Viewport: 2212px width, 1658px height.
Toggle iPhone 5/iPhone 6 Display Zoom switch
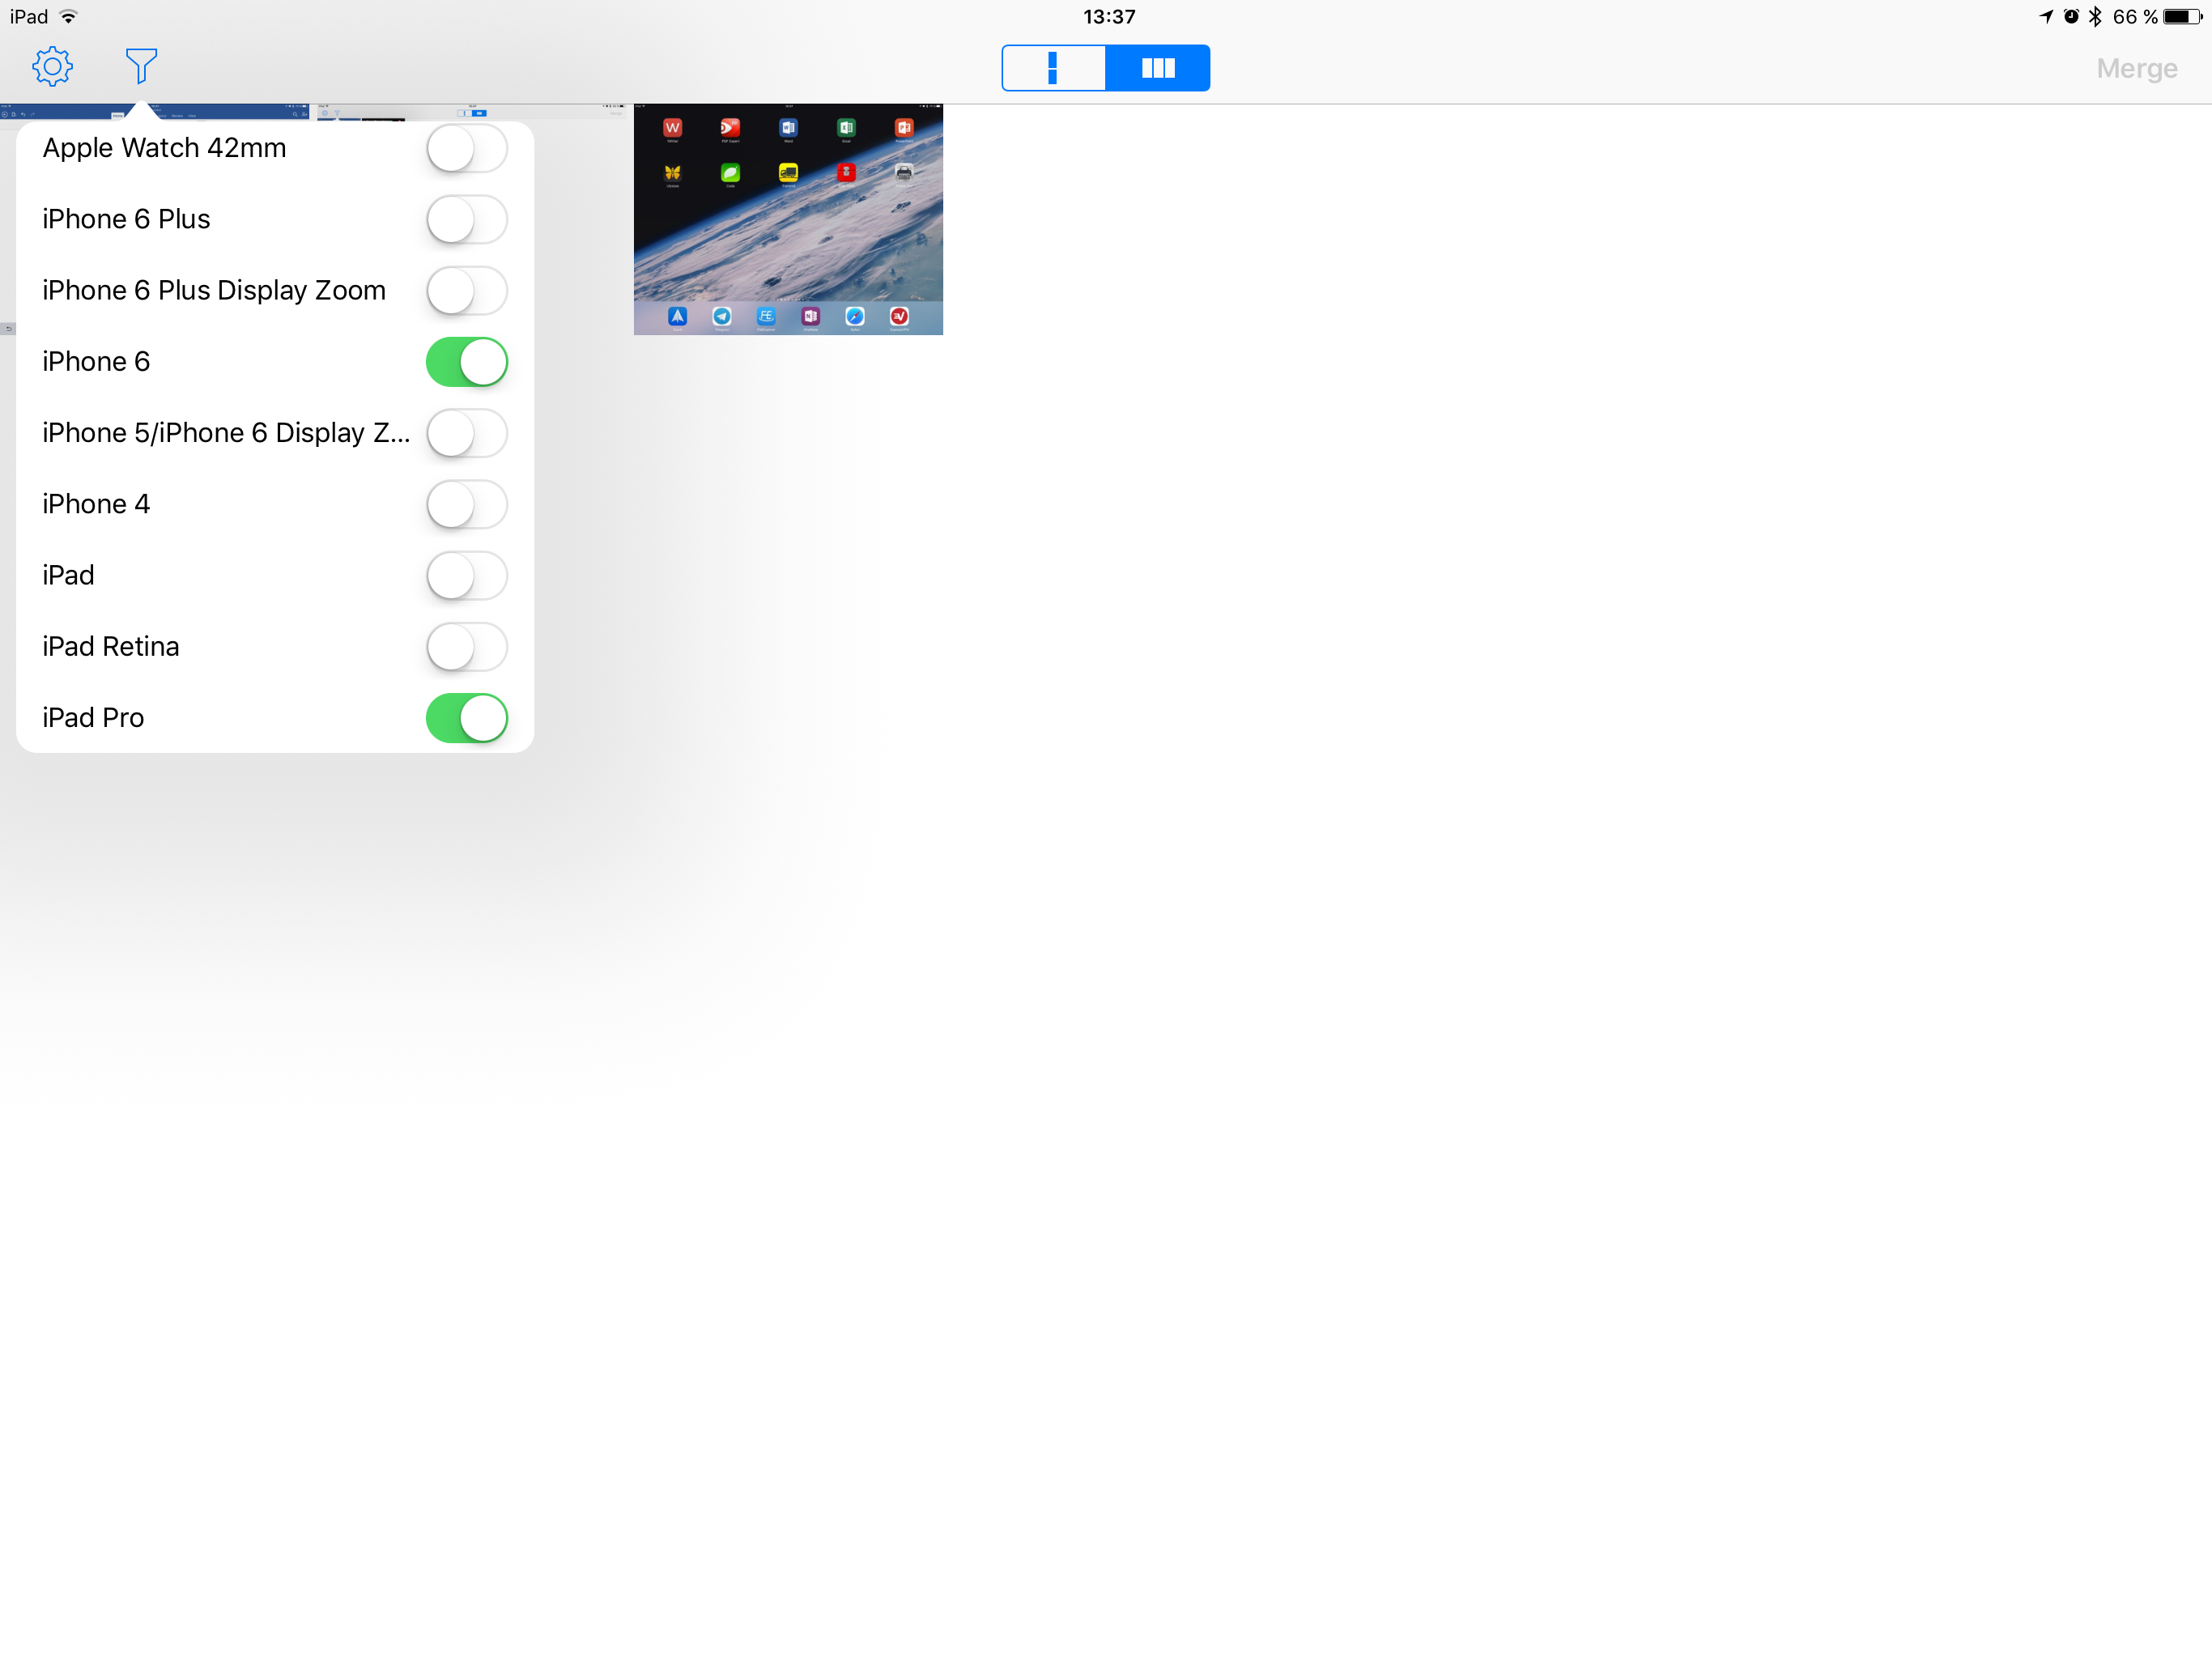[x=467, y=433]
